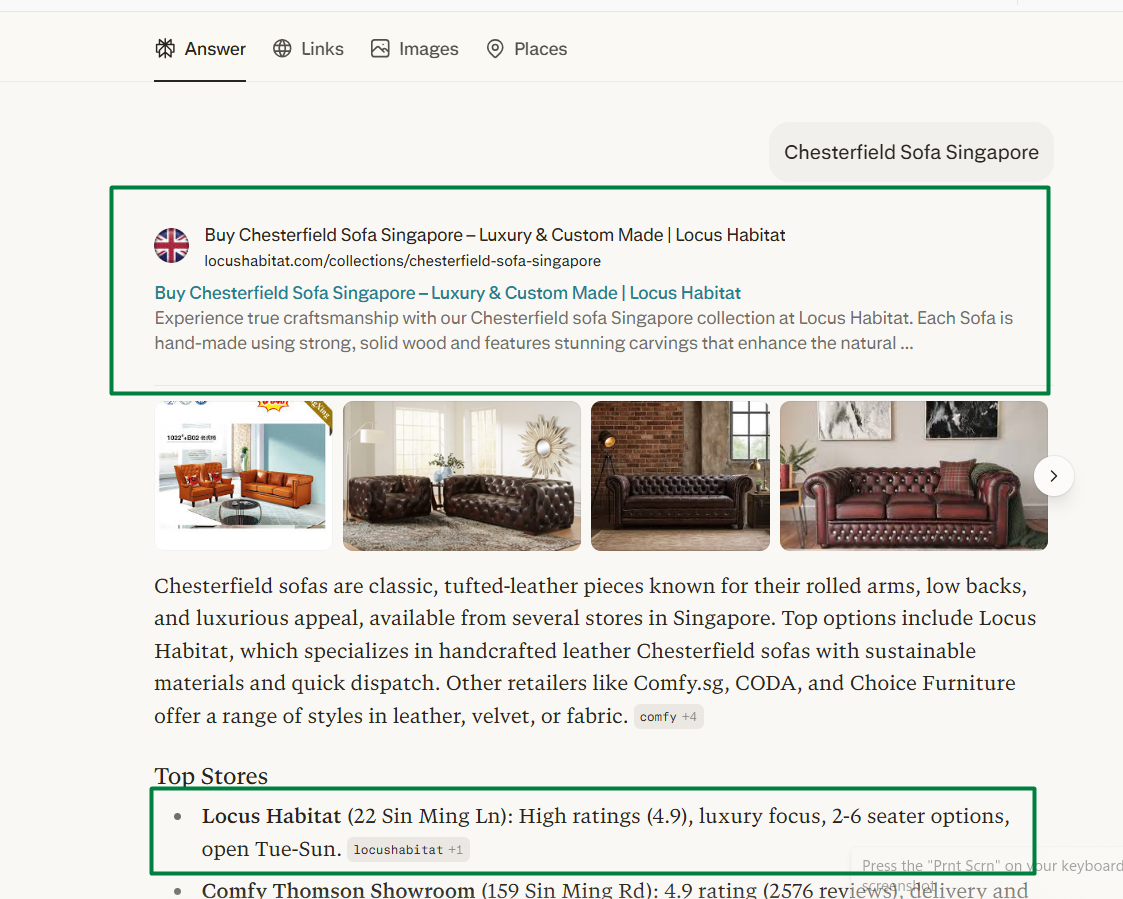Go to the Places tab
1123x899 pixels.
pos(526,49)
